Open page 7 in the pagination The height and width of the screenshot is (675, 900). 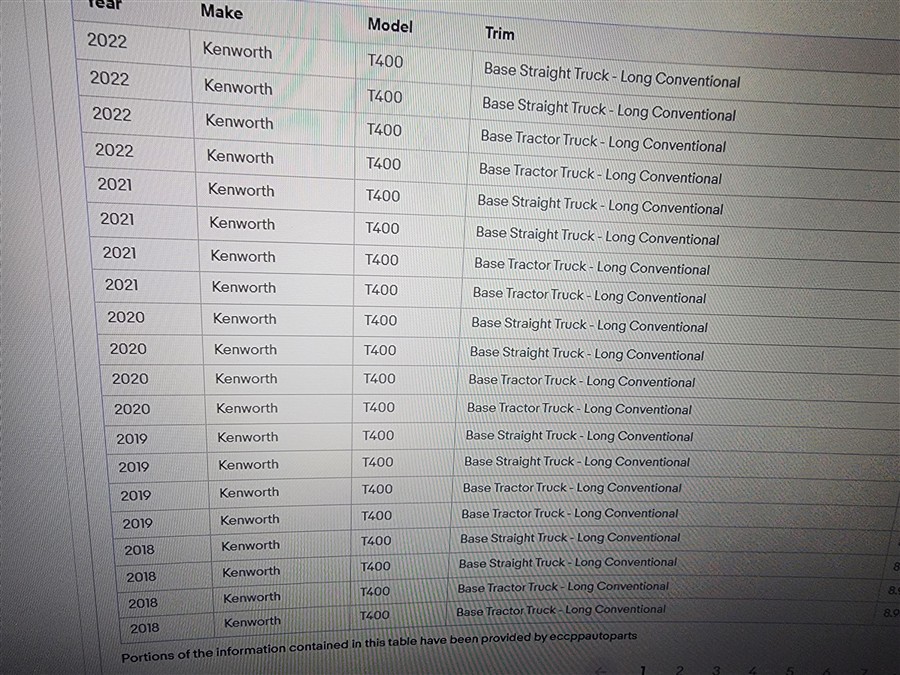(862, 672)
